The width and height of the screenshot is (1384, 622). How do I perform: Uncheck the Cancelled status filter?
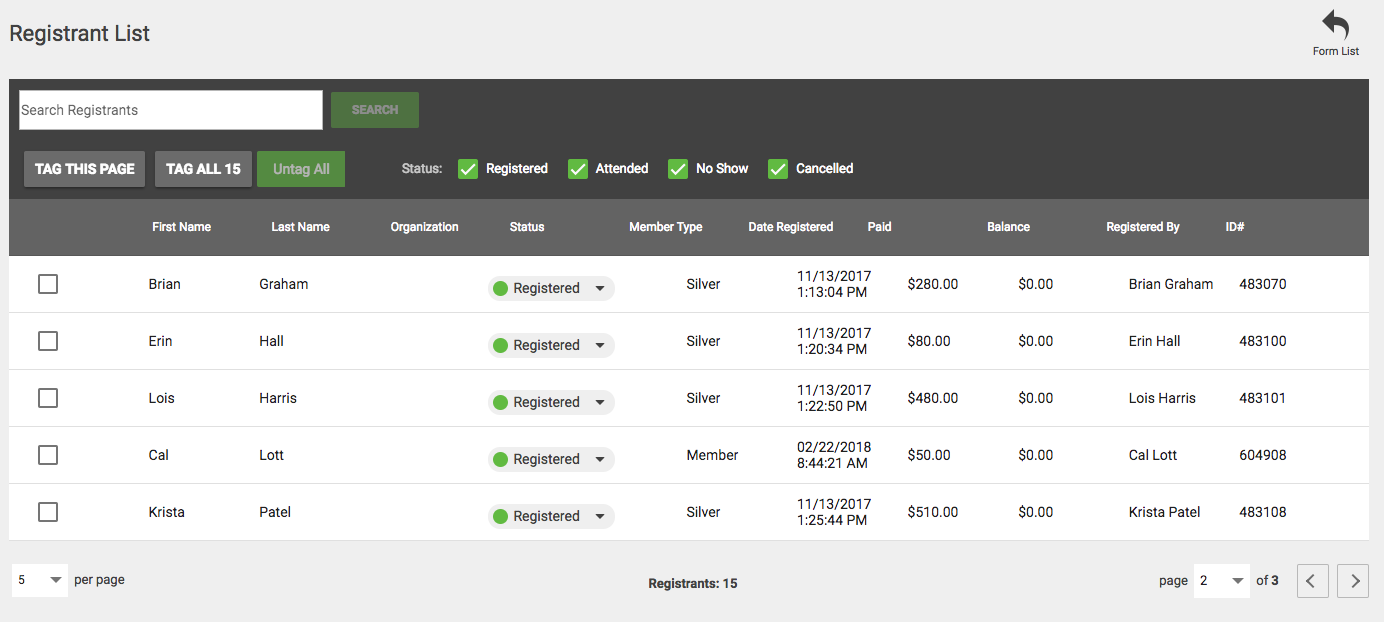(778, 169)
